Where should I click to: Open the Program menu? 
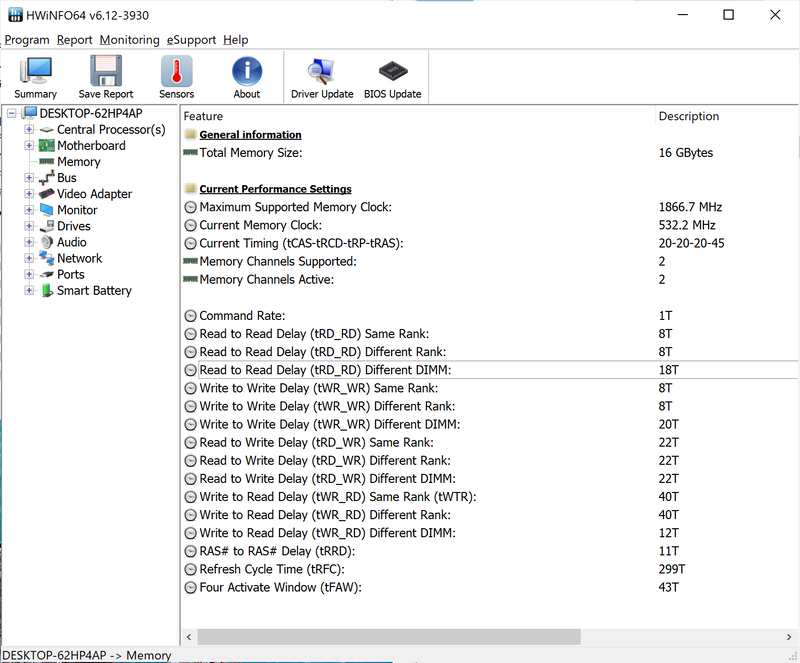point(27,40)
